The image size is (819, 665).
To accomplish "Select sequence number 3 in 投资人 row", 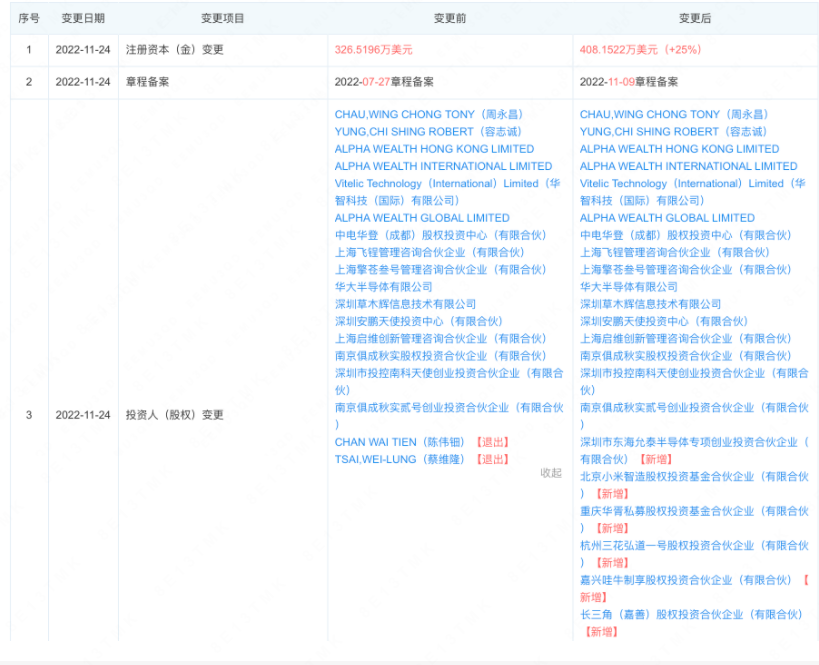I will click(x=29, y=415).
